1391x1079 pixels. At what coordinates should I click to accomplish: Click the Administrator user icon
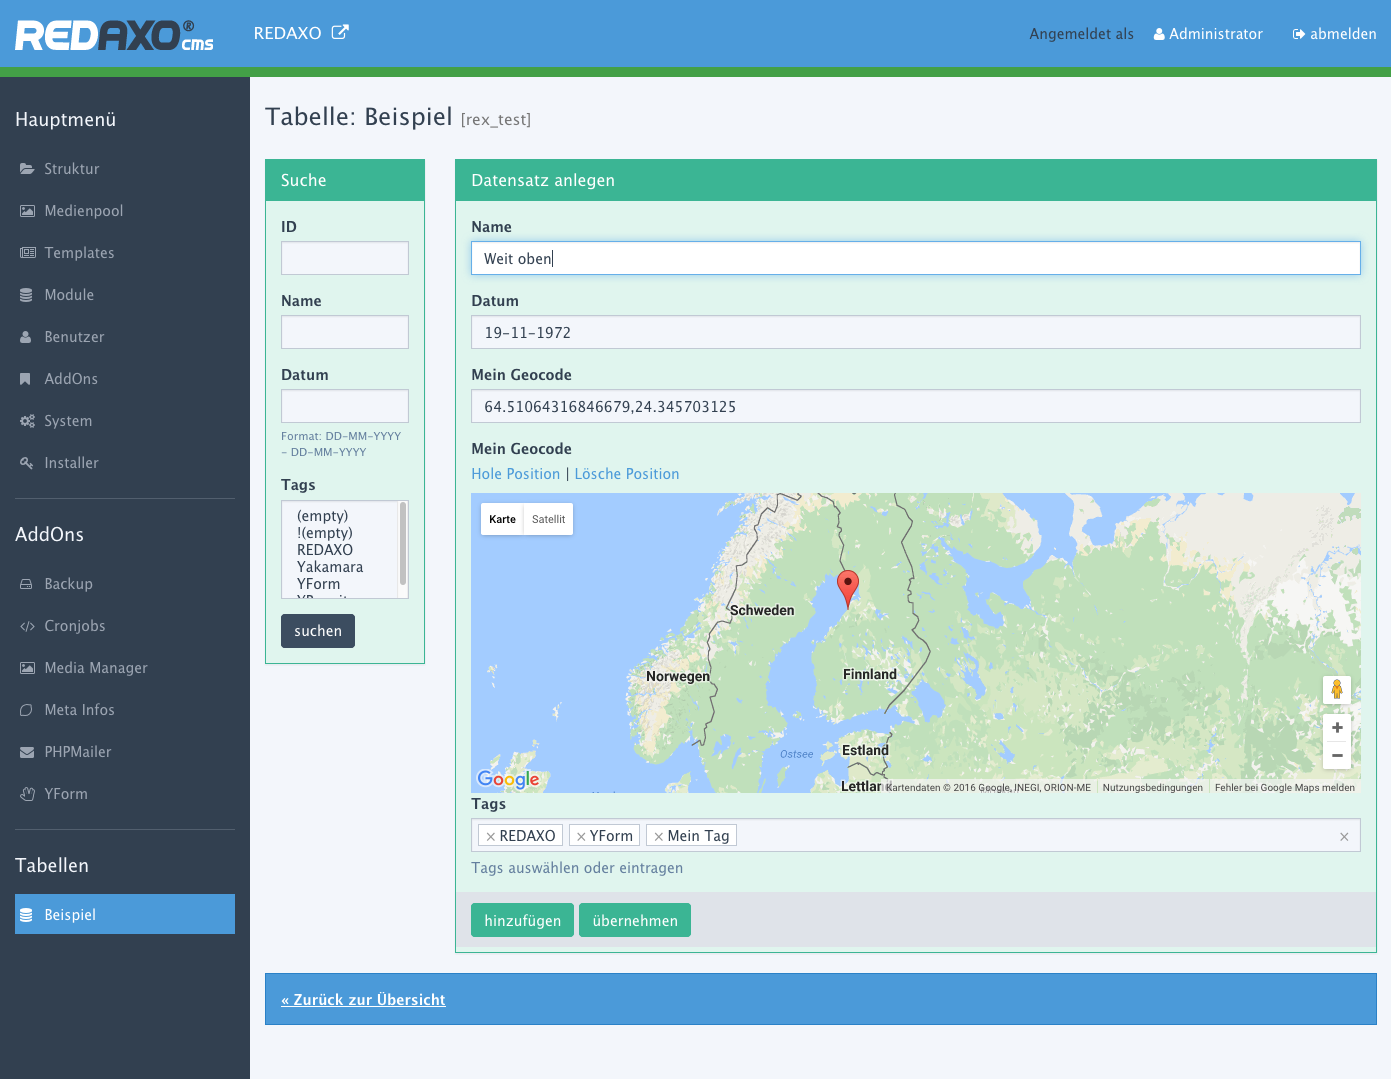tap(1159, 34)
